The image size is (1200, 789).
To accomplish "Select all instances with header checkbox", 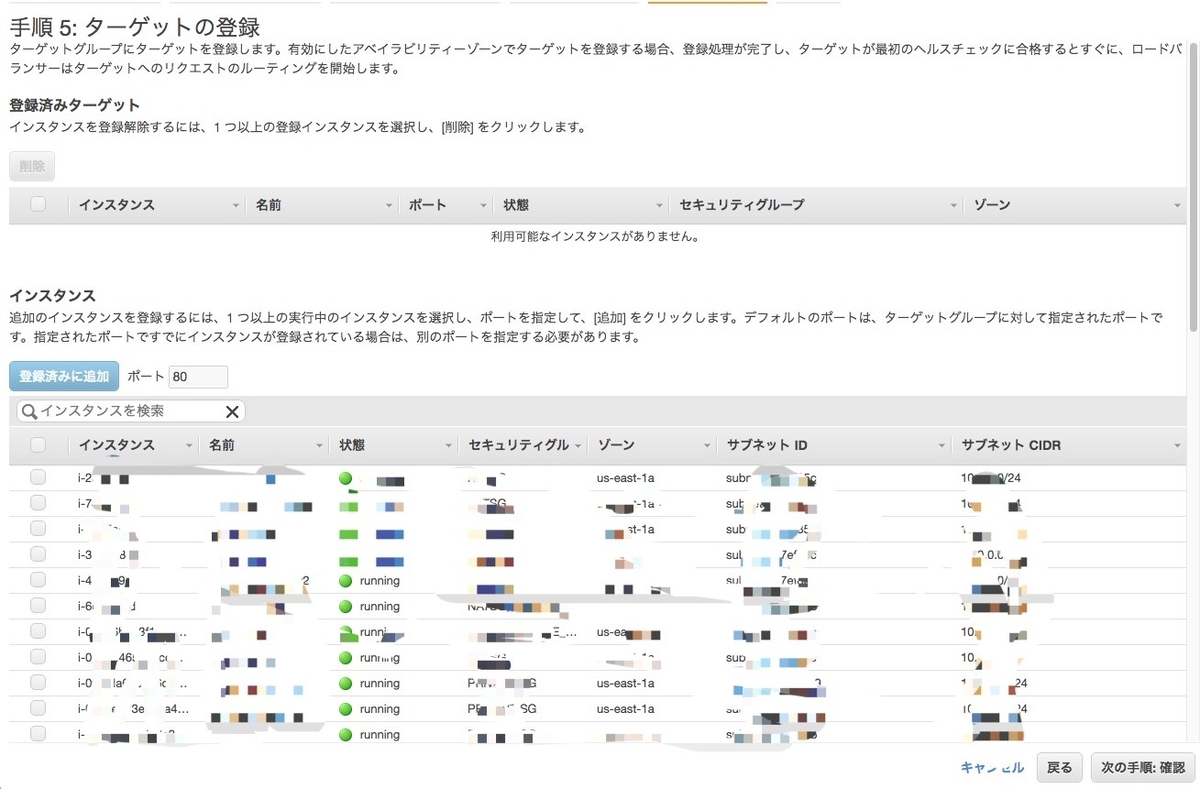I will pos(38,444).
